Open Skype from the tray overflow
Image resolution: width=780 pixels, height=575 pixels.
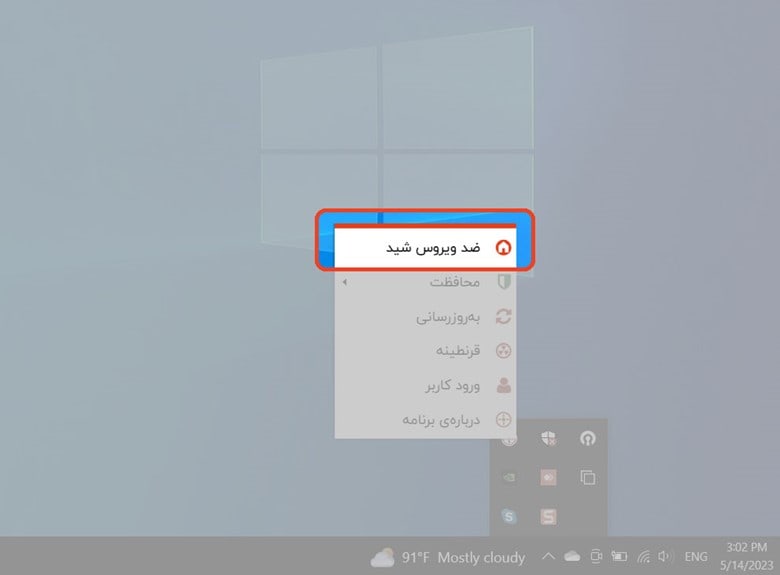[x=509, y=516]
